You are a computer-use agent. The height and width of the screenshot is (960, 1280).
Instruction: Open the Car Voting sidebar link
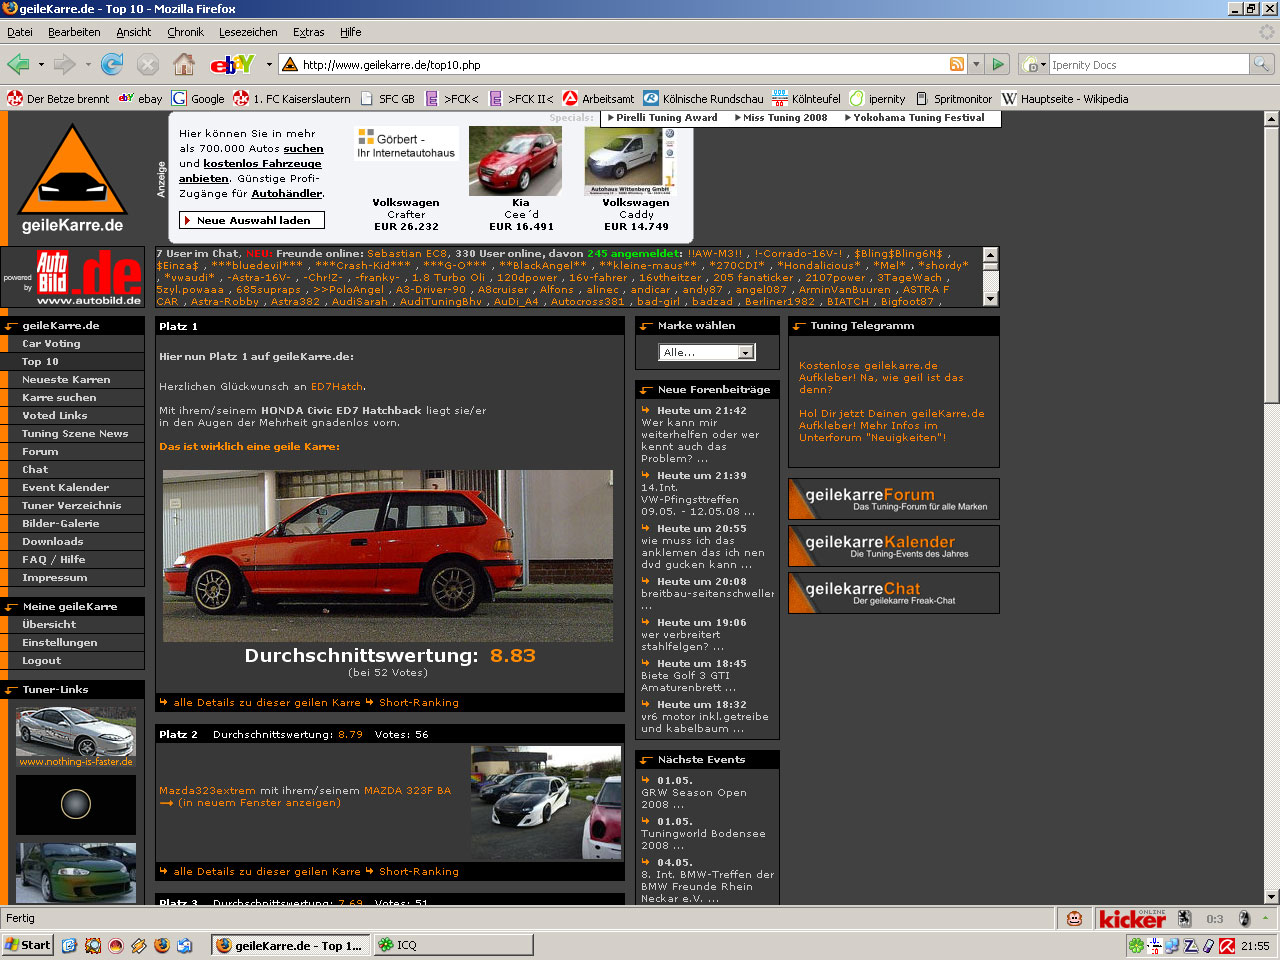pos(51,344)
